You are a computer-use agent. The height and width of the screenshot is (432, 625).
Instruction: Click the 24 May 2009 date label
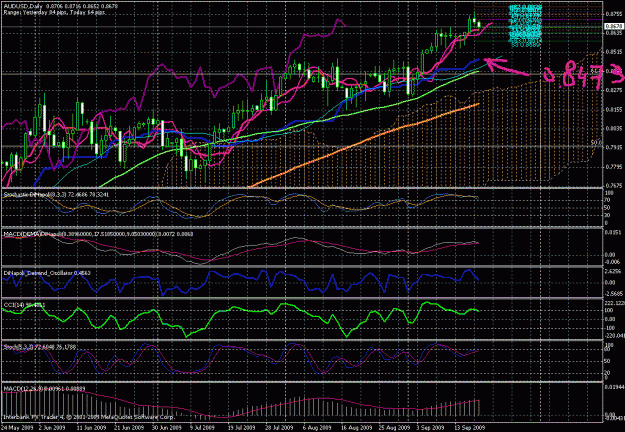click(x=16, y=428)
